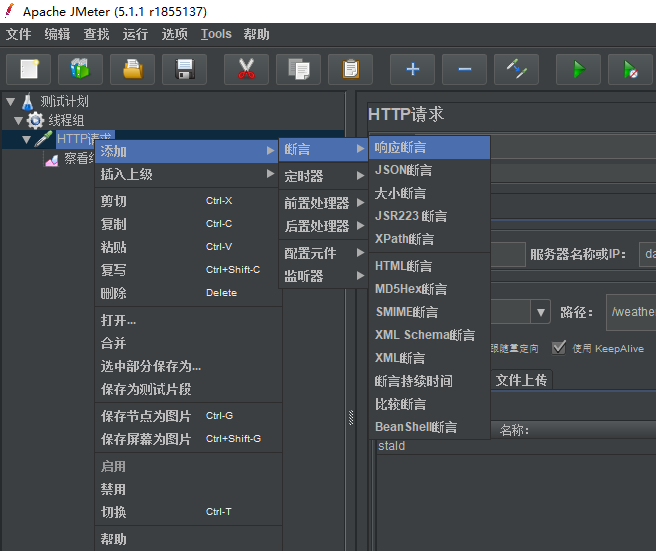Select SMIME断言 menu item
This screenshot has width=656, height=551.
[429, 312]
